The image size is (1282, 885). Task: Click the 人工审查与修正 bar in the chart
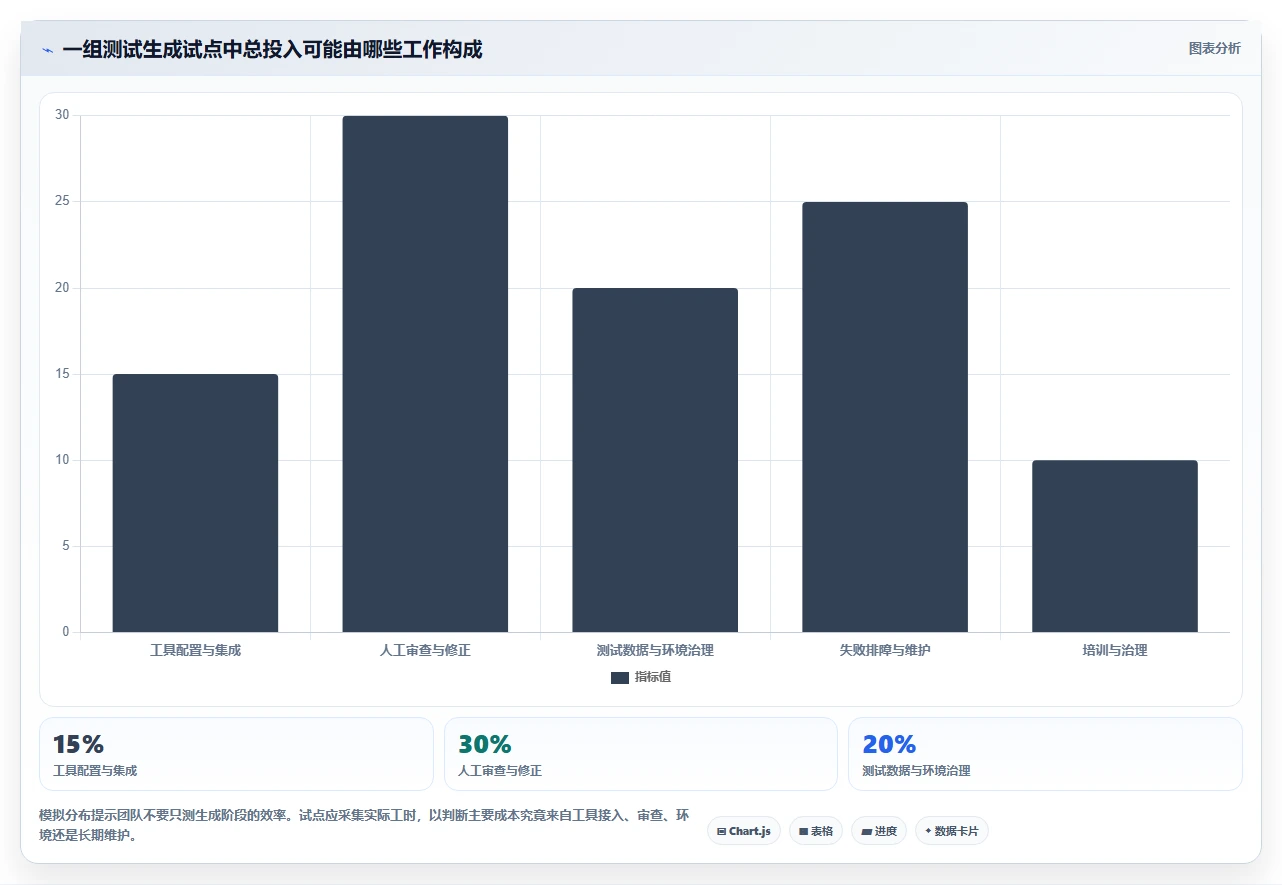tap(425, 374)
